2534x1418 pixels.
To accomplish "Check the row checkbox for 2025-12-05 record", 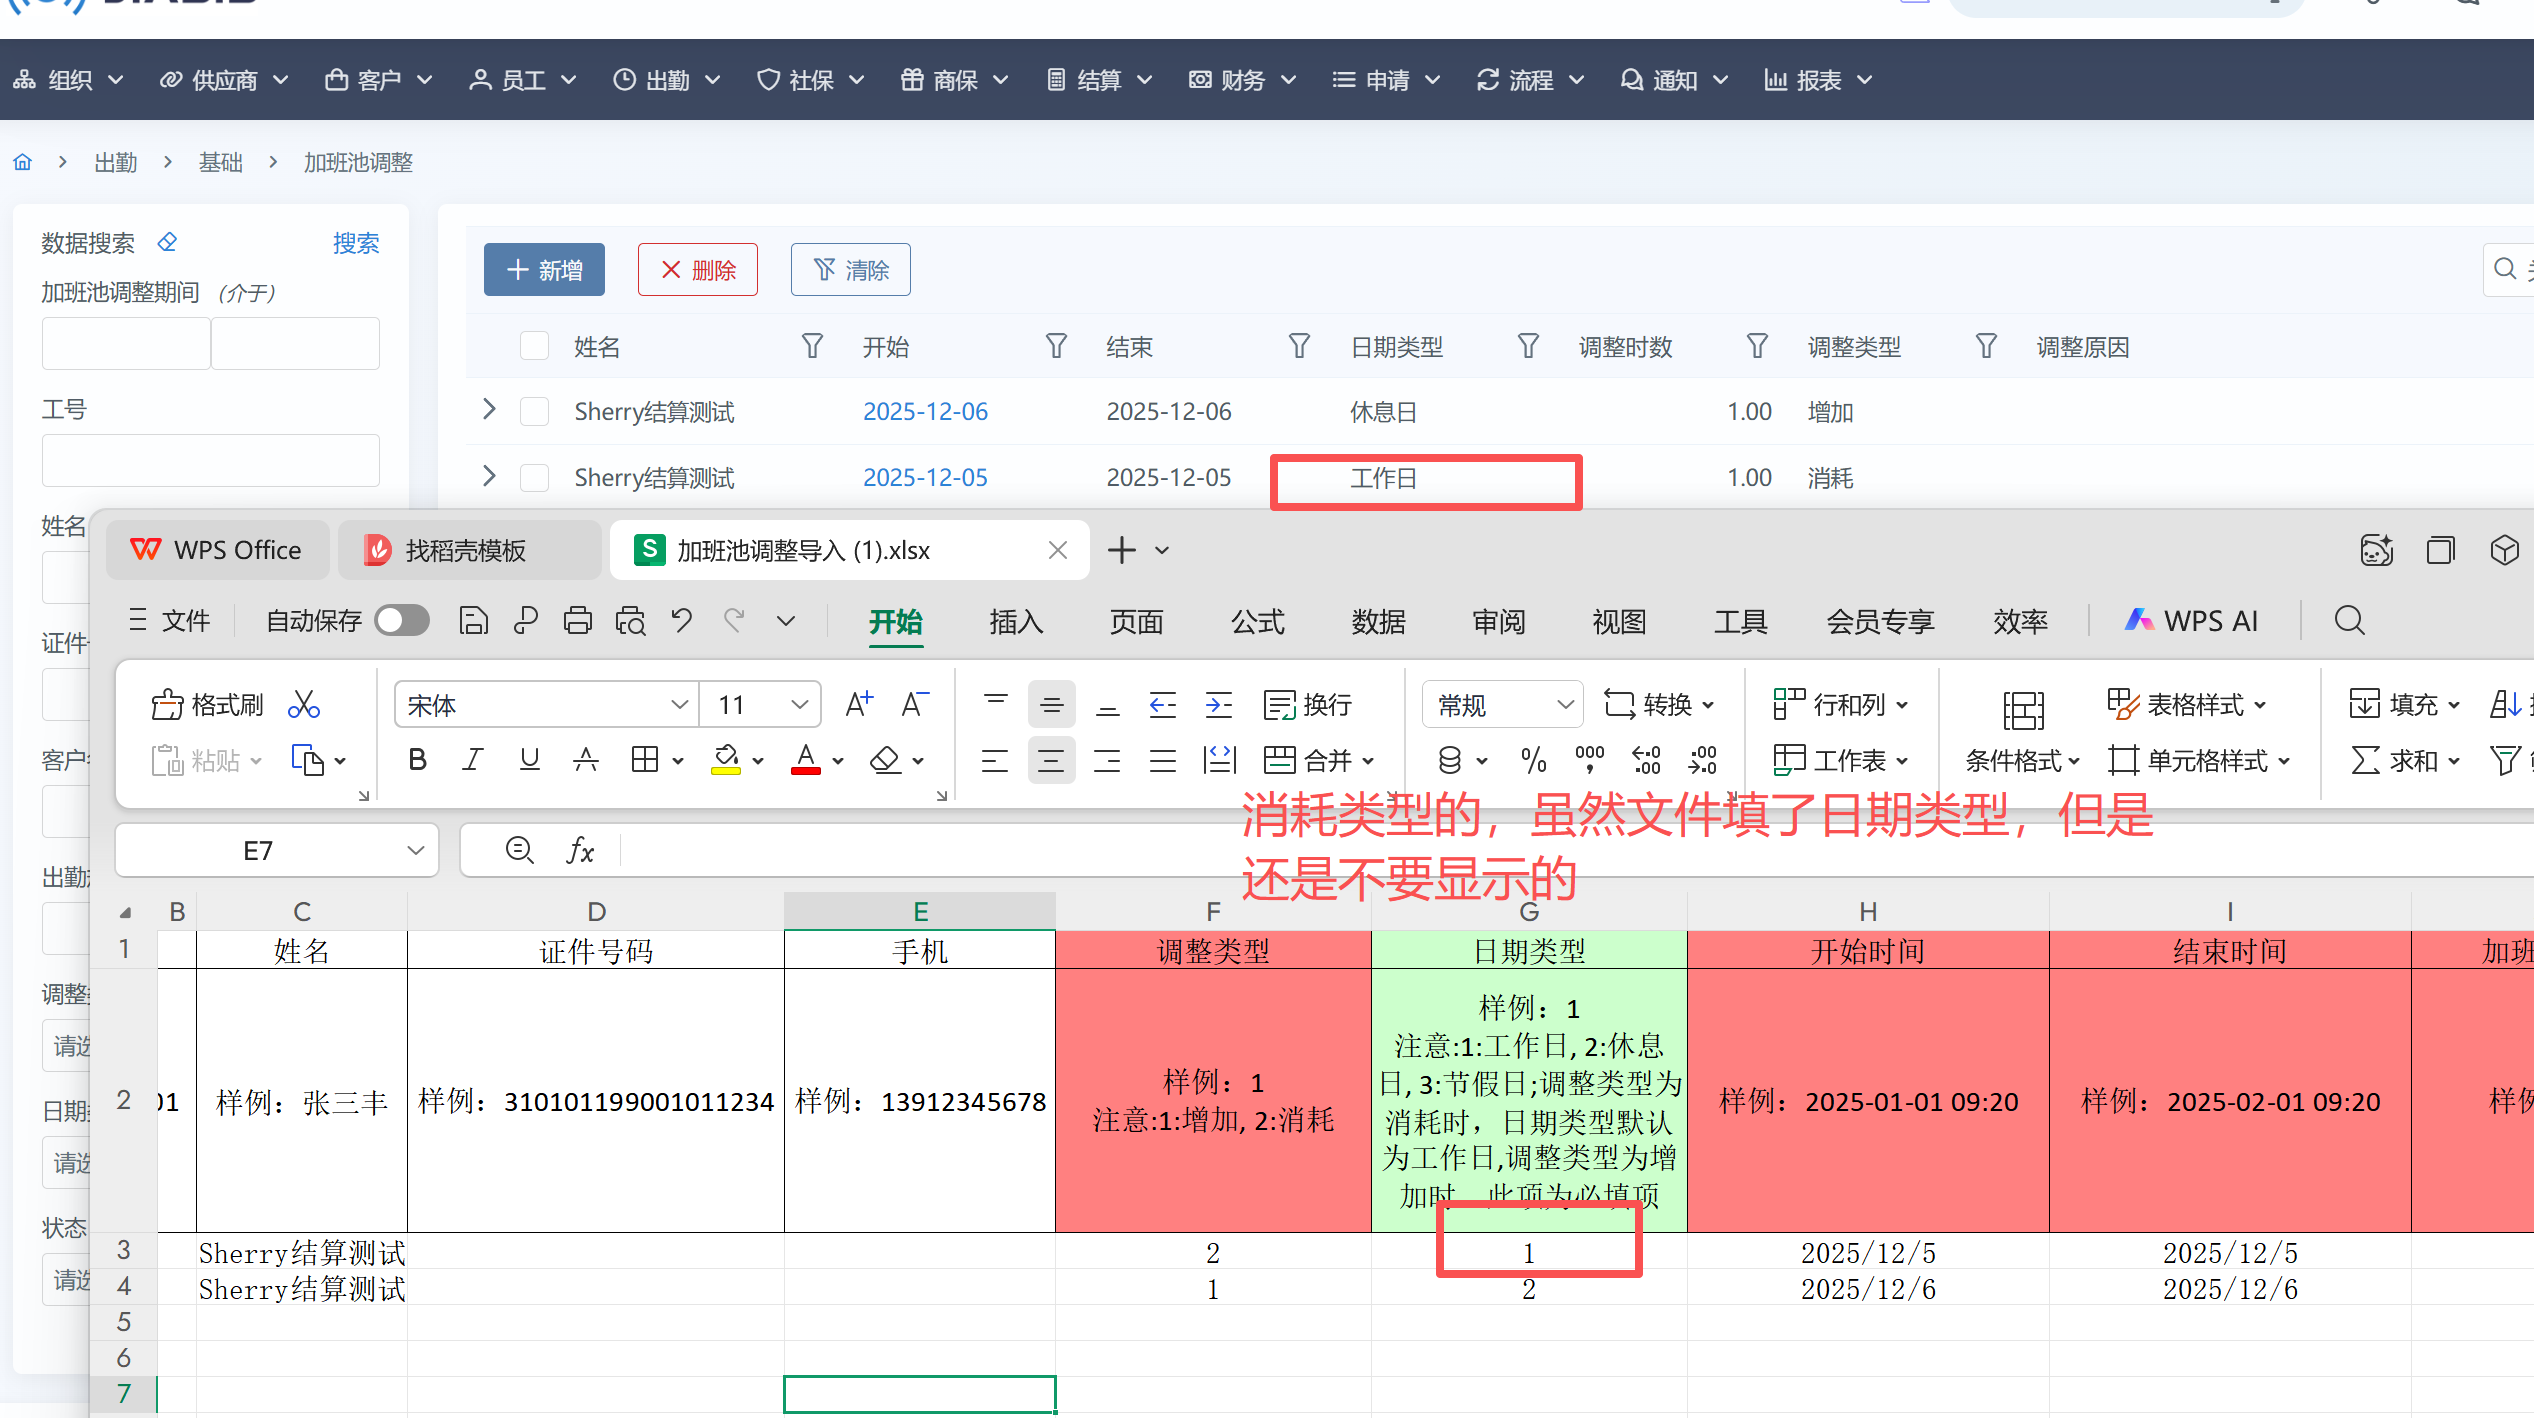I will coord(535,477).
